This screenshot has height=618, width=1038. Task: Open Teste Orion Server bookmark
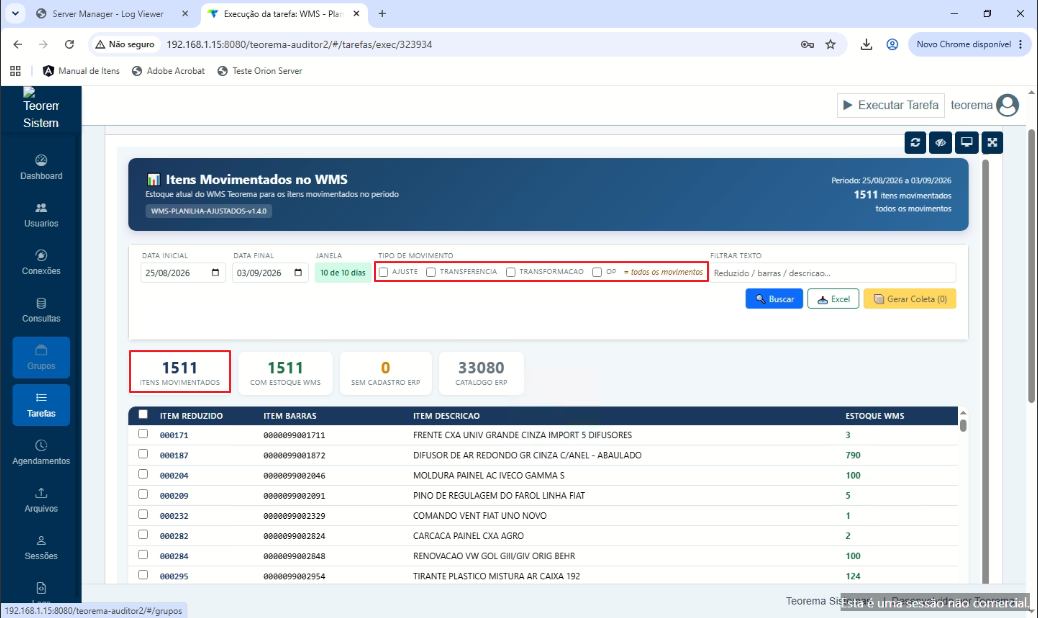click(x=260, y=71)
